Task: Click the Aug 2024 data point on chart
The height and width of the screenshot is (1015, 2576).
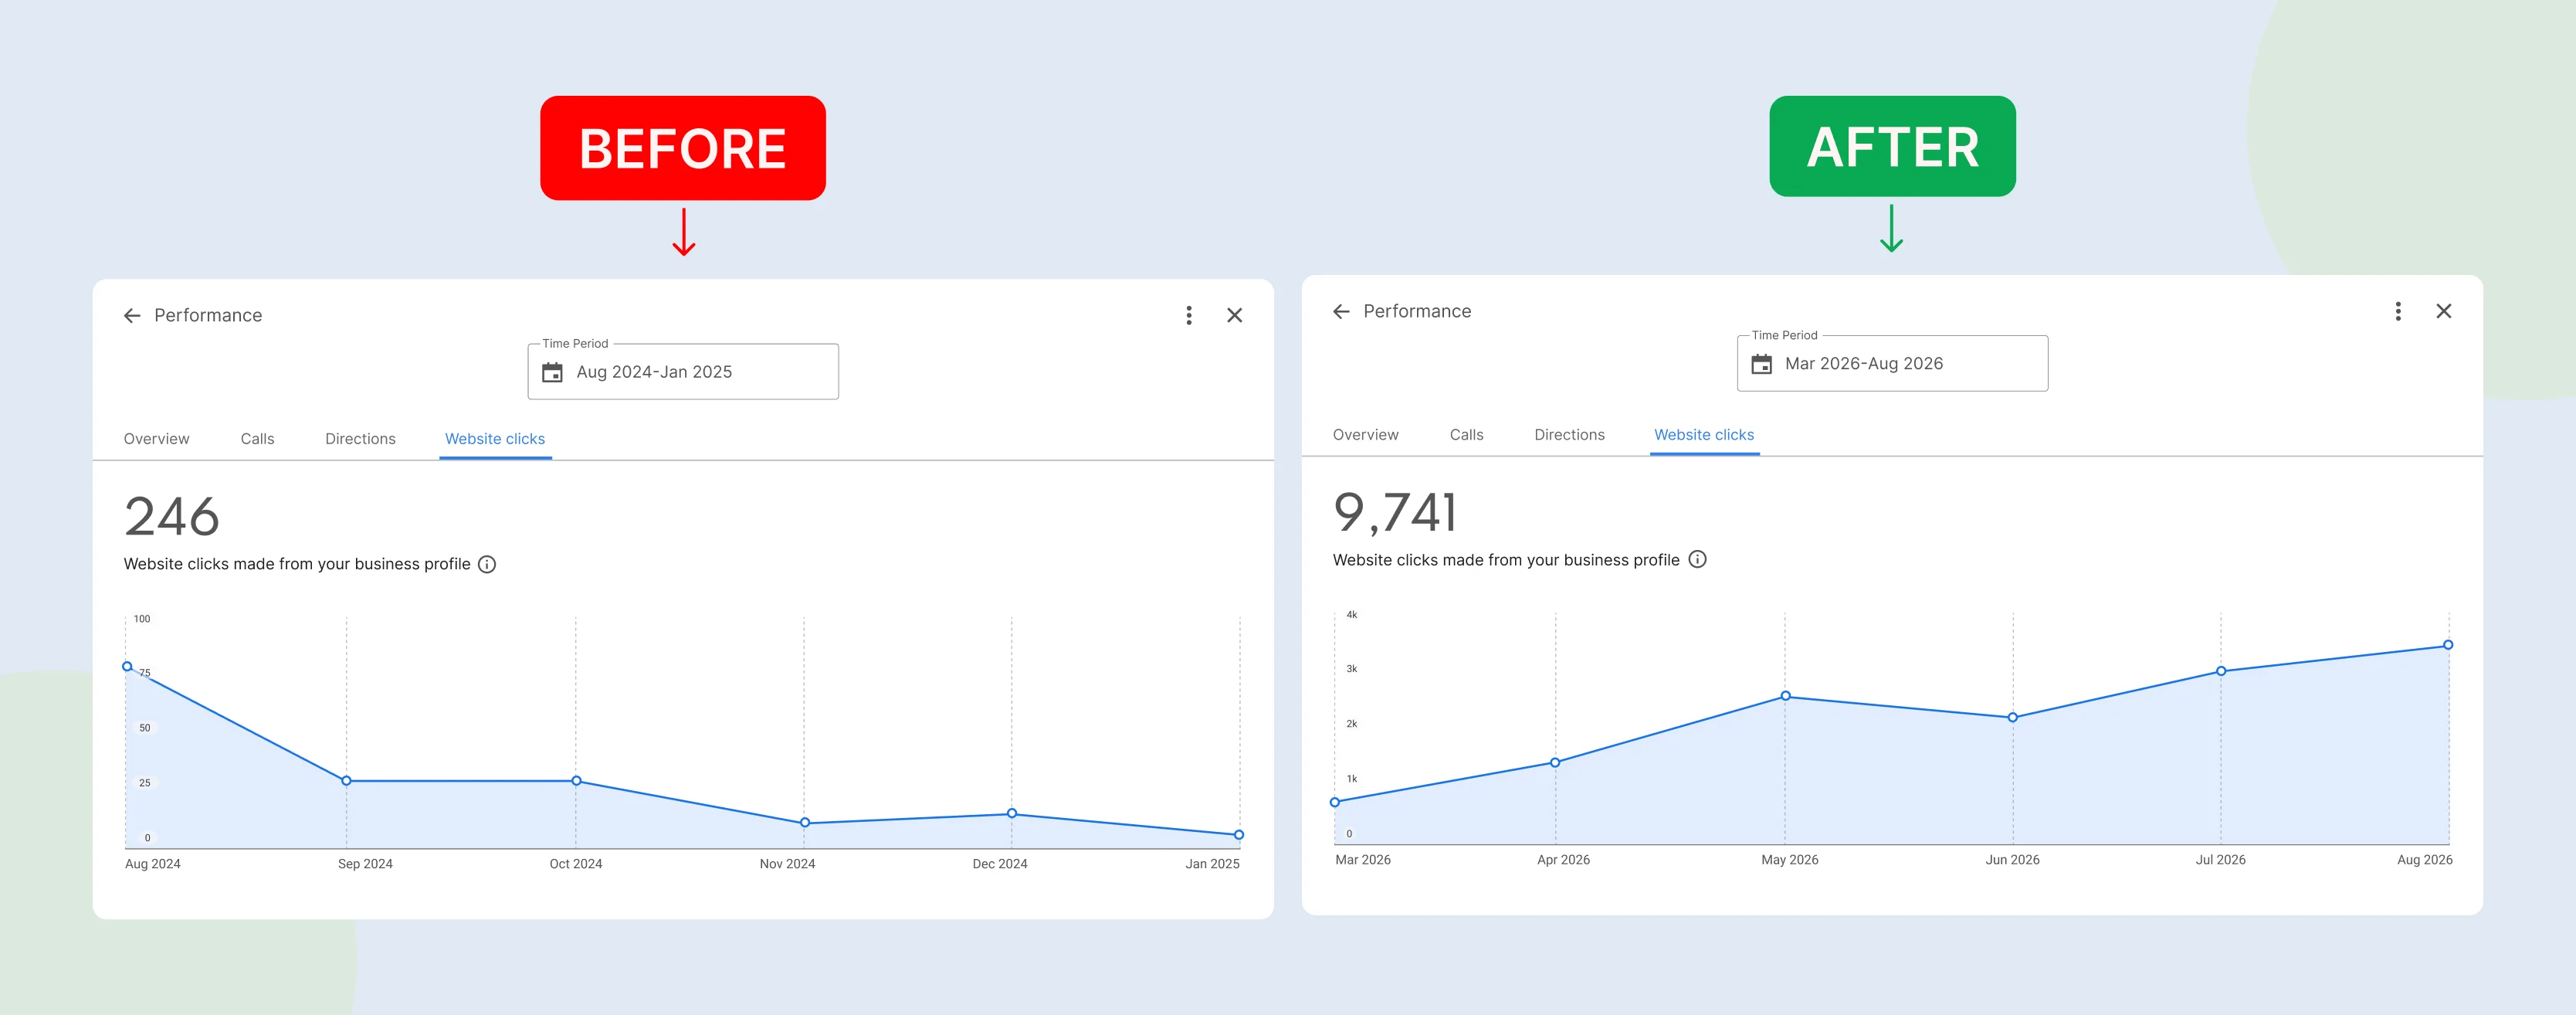Action: 127,667
